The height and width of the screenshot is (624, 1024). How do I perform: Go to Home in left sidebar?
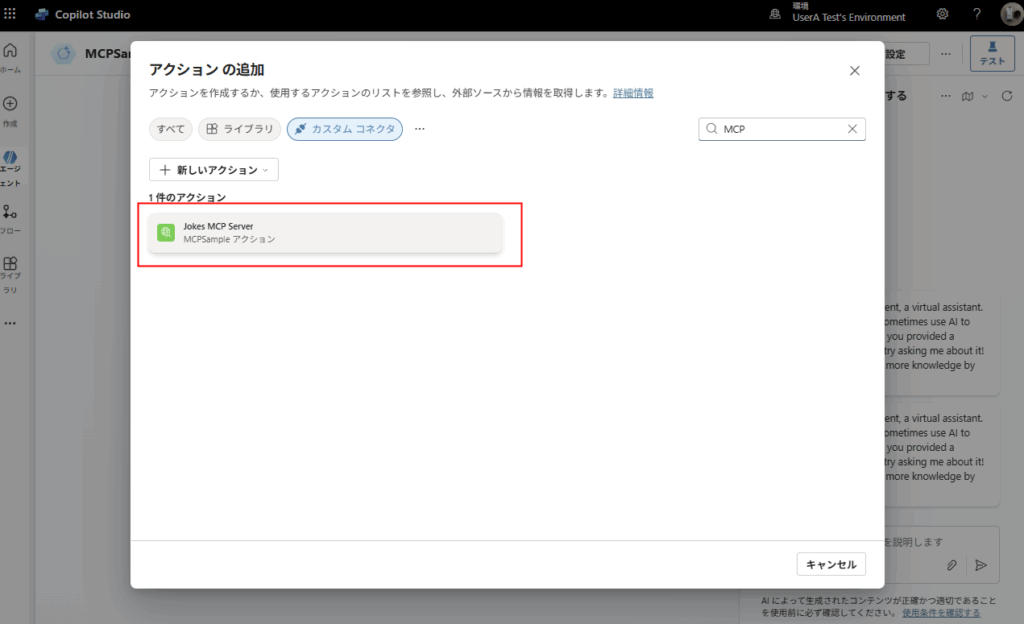coord(10,57)
